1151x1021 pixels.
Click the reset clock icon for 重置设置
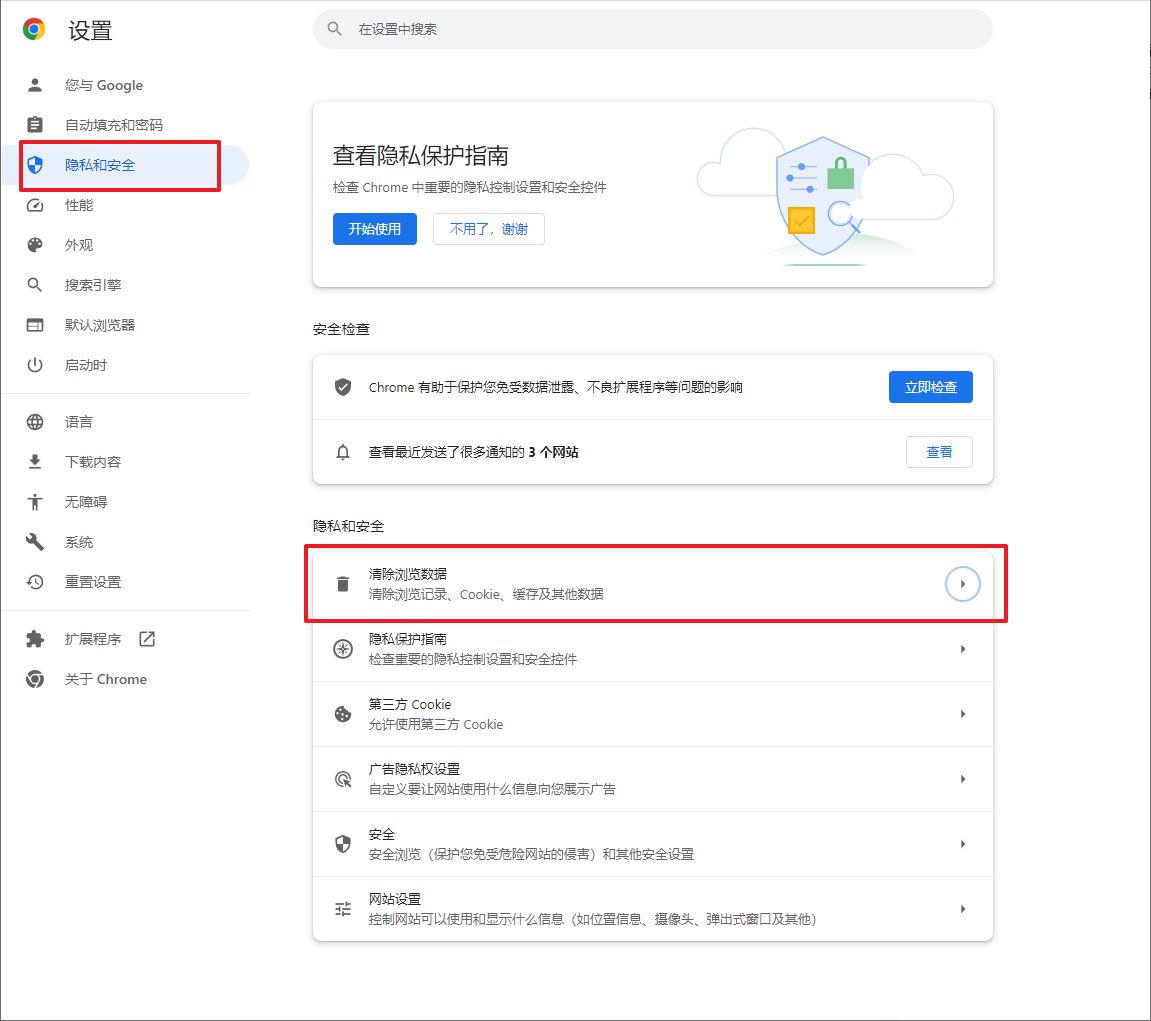[35, 582]
